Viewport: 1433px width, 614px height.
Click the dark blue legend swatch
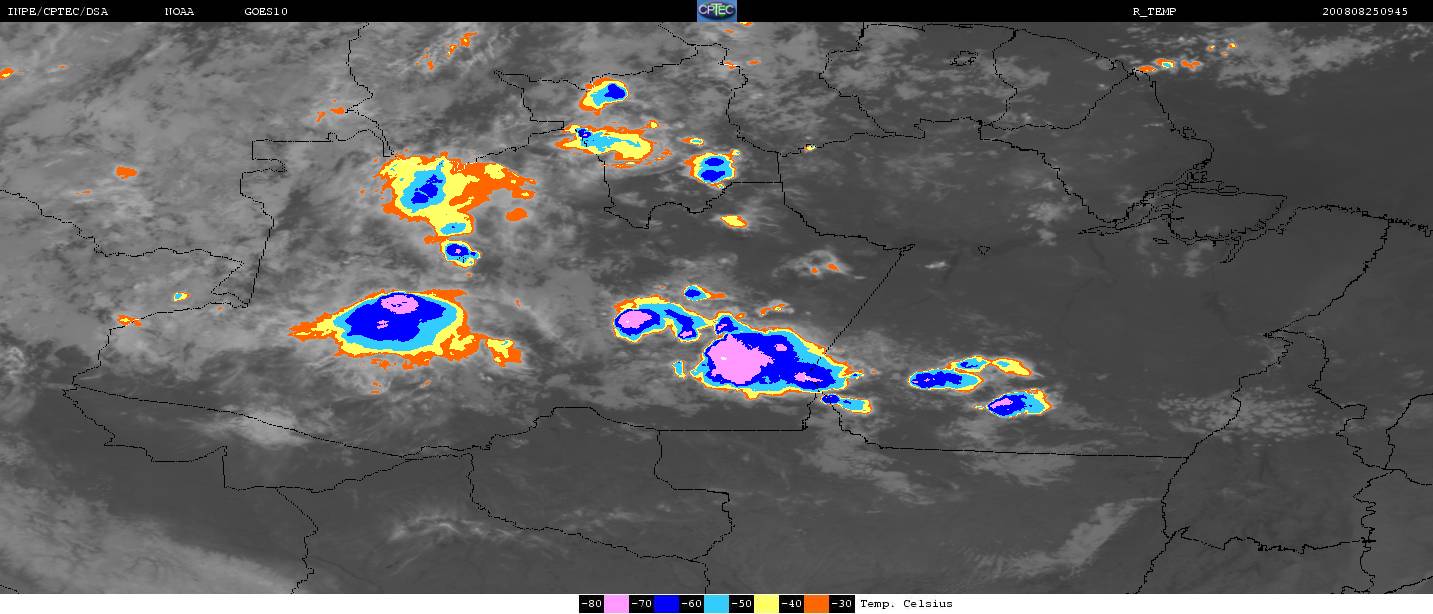coord(667,604)
